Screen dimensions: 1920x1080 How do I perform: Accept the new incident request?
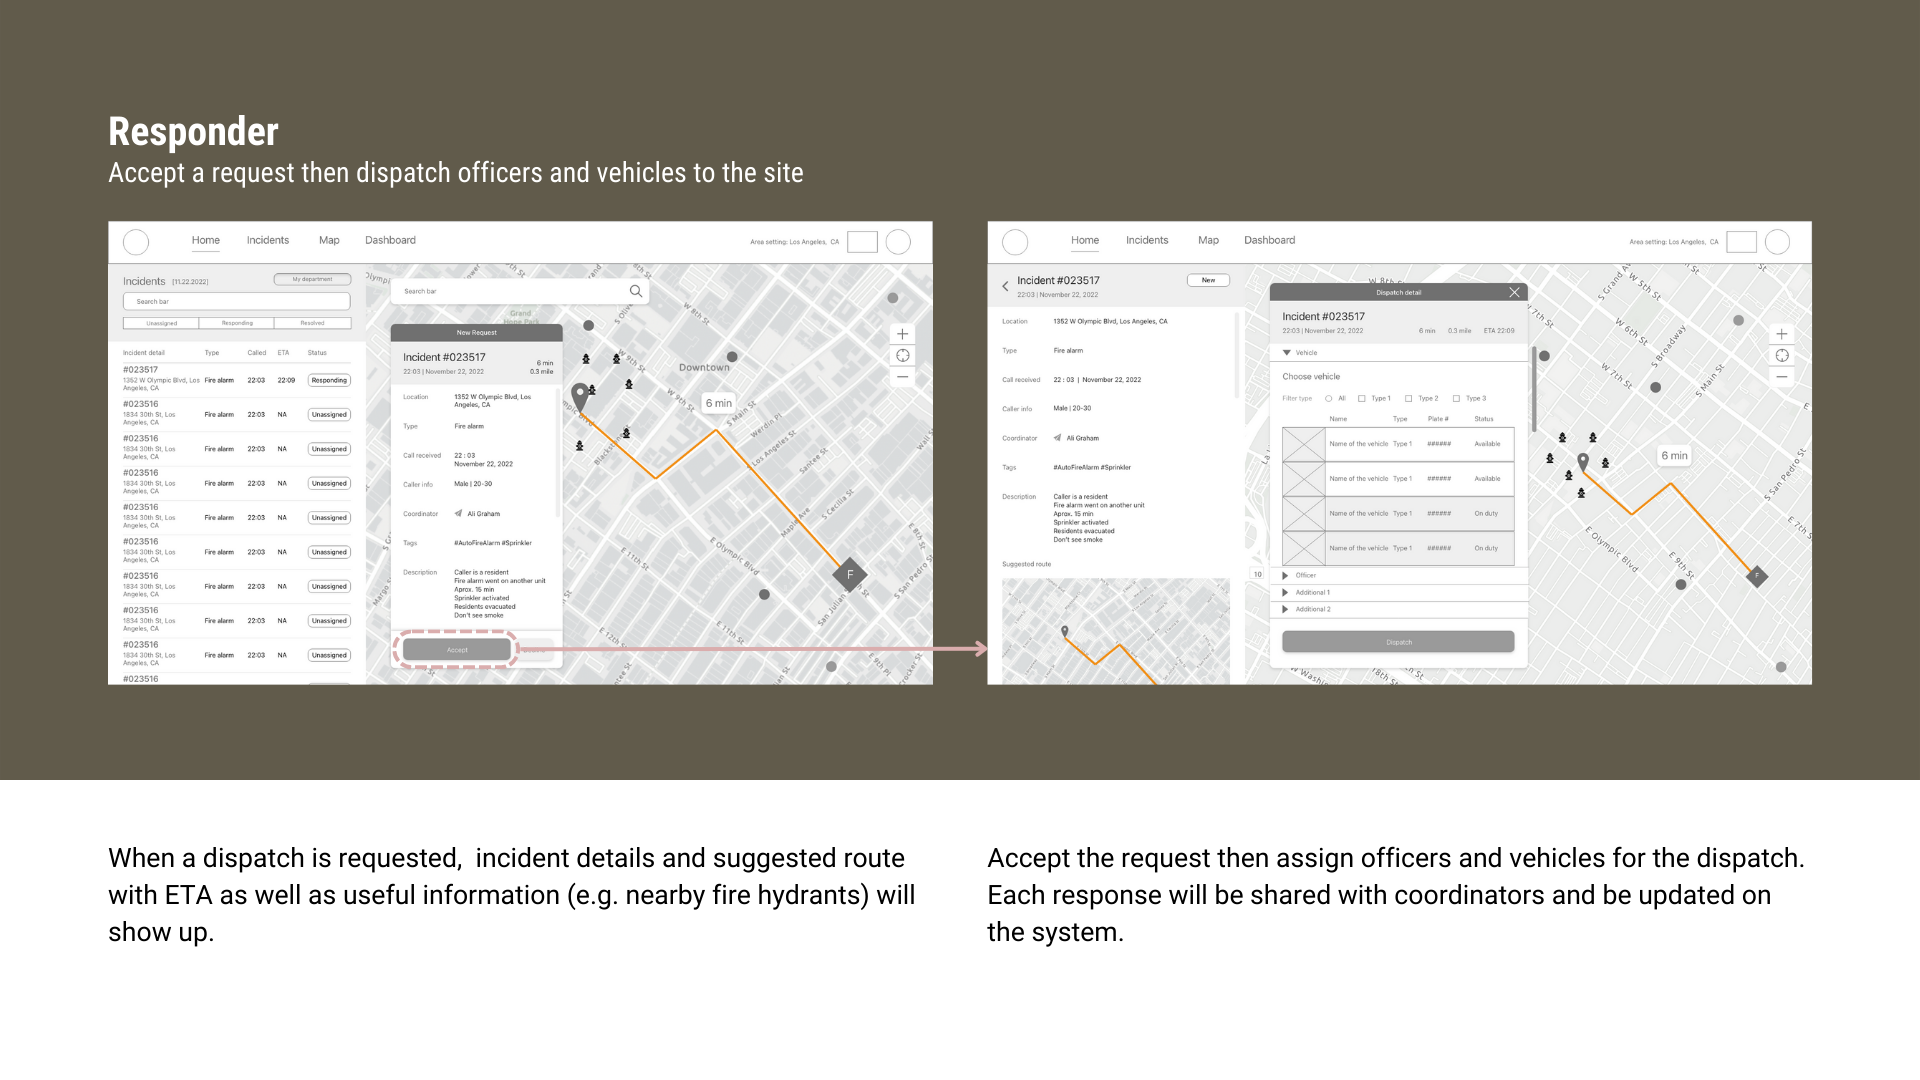point(457,650)
